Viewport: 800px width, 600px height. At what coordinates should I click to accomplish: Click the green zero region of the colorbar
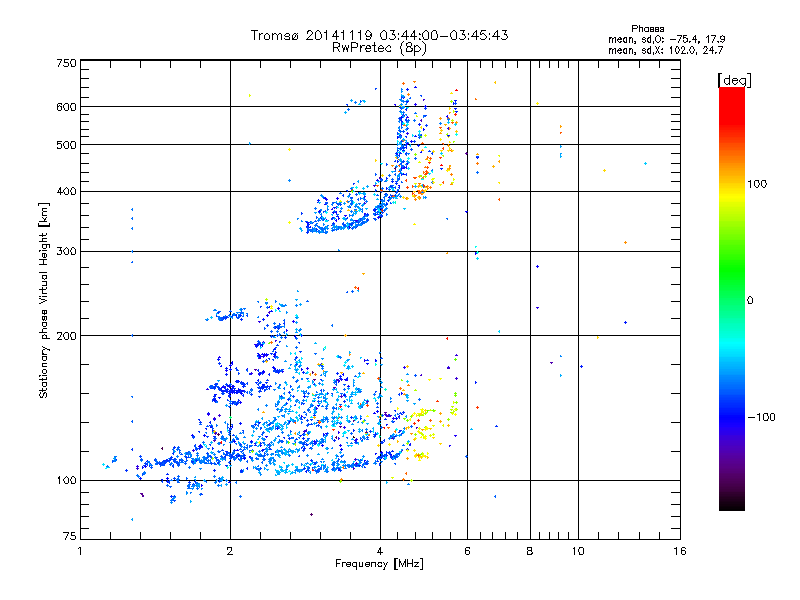pos(732,300)
